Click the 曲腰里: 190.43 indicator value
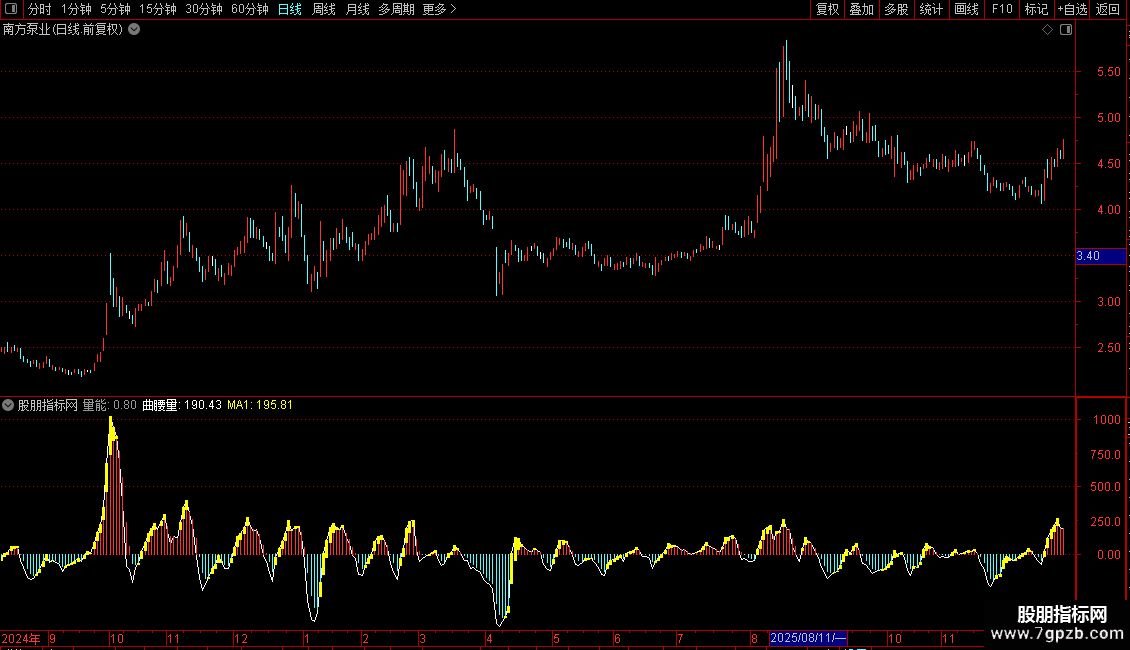Viewport: 1130px width, 650px height. point(182,405)
